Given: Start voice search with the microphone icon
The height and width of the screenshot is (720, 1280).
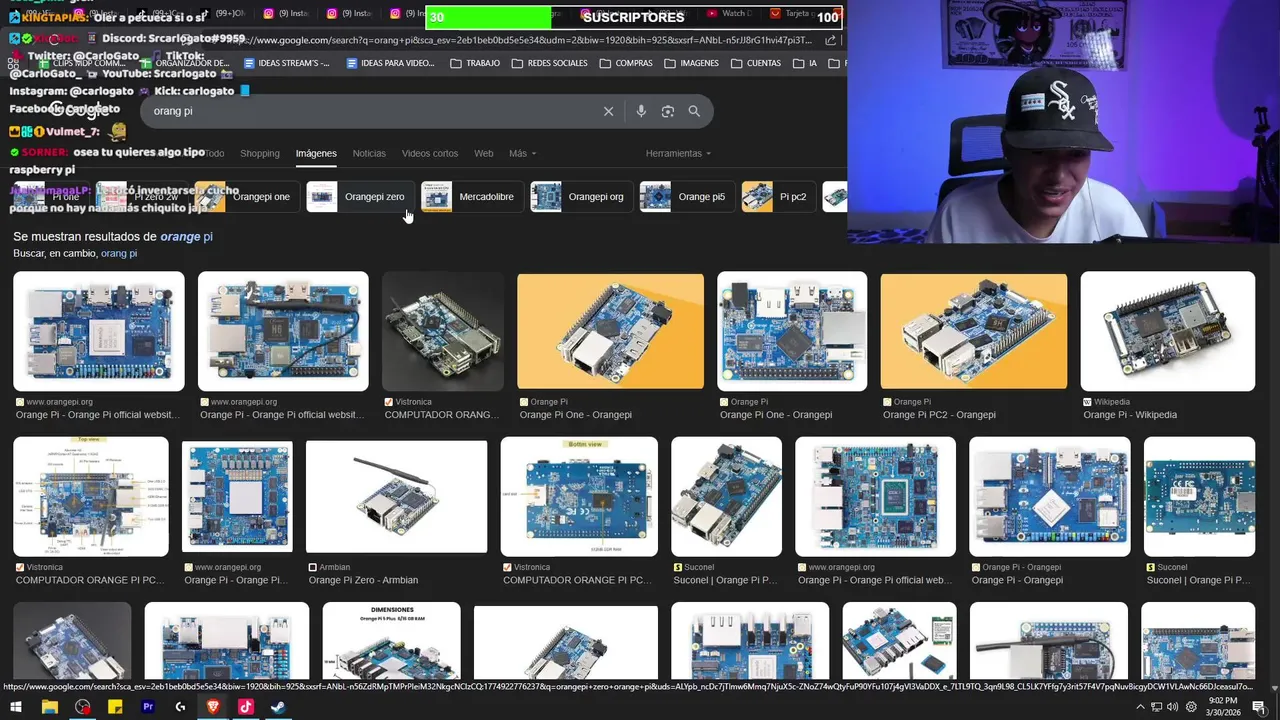Looking at the screenshot, I should (641, 111).
